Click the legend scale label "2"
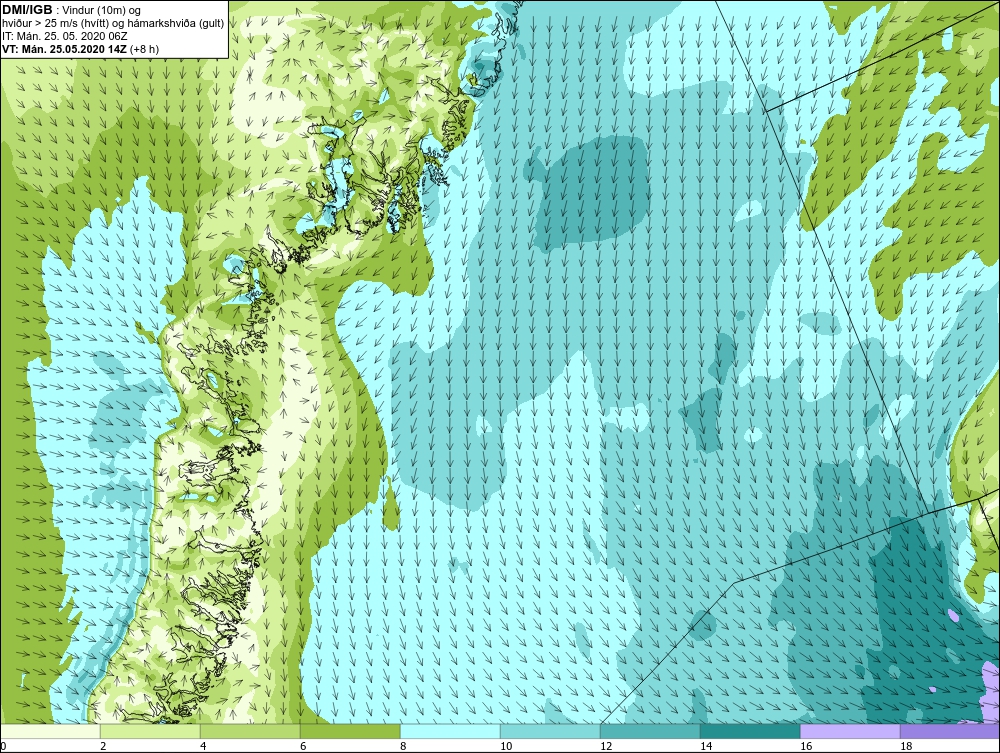 pos(103,746)
